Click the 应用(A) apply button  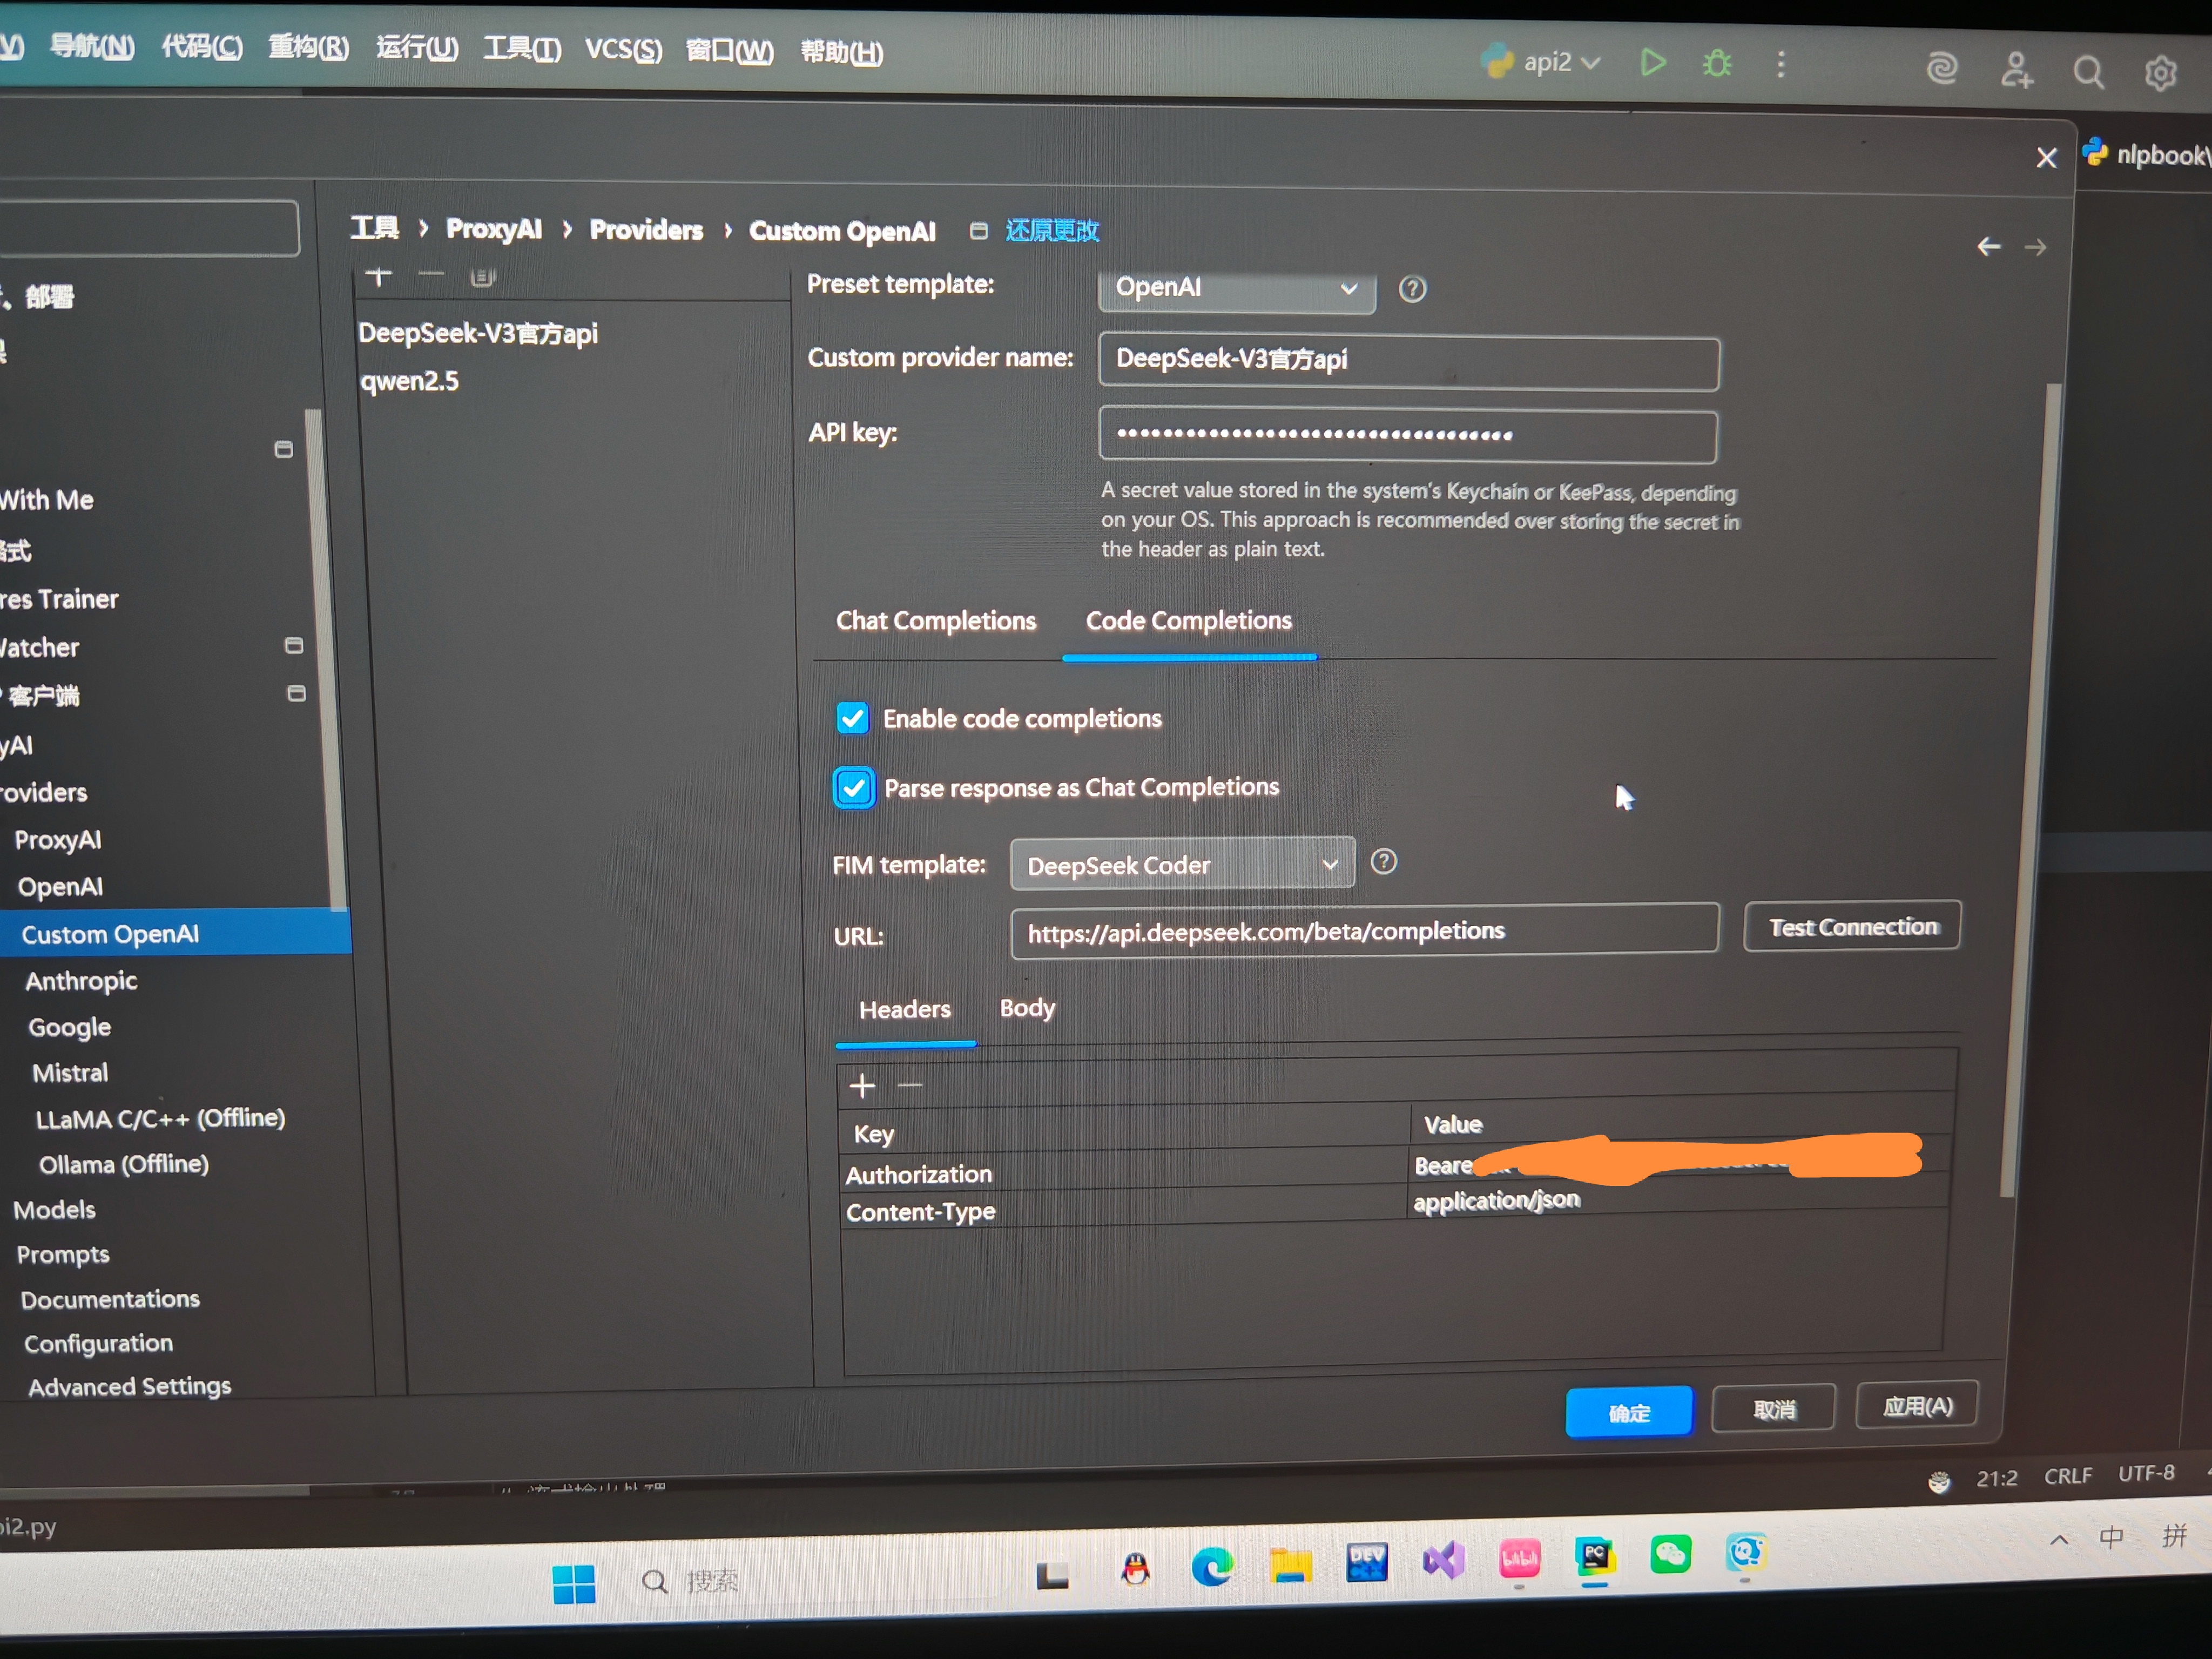click(1916, 1406)
